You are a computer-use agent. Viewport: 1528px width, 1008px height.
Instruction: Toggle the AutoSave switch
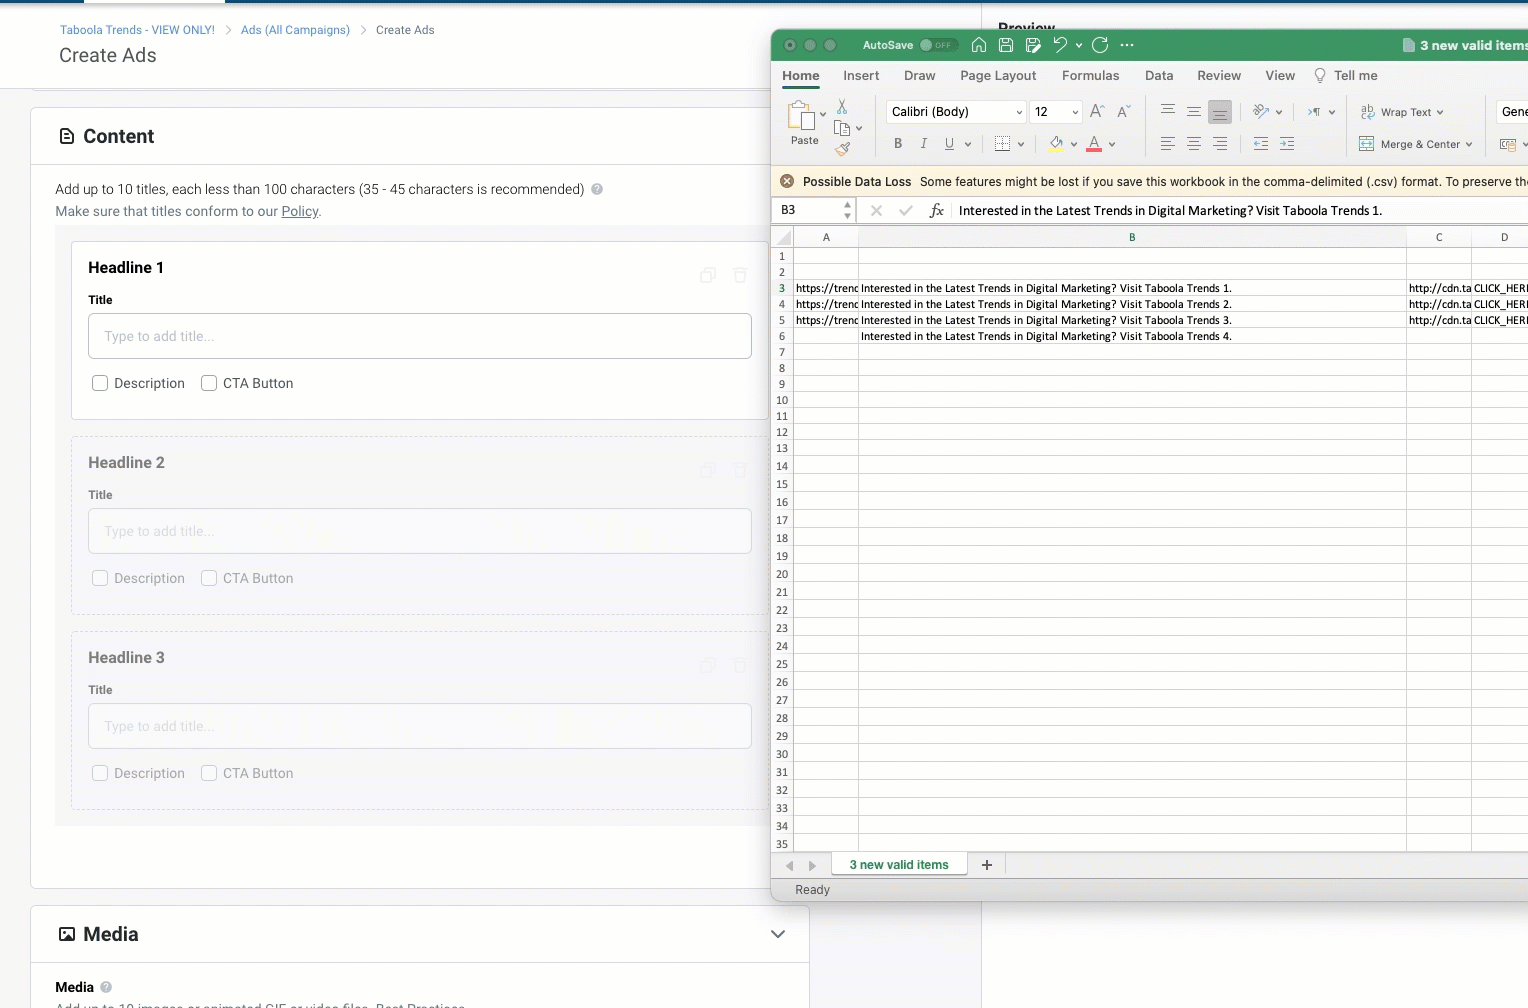tap(938, 45)
